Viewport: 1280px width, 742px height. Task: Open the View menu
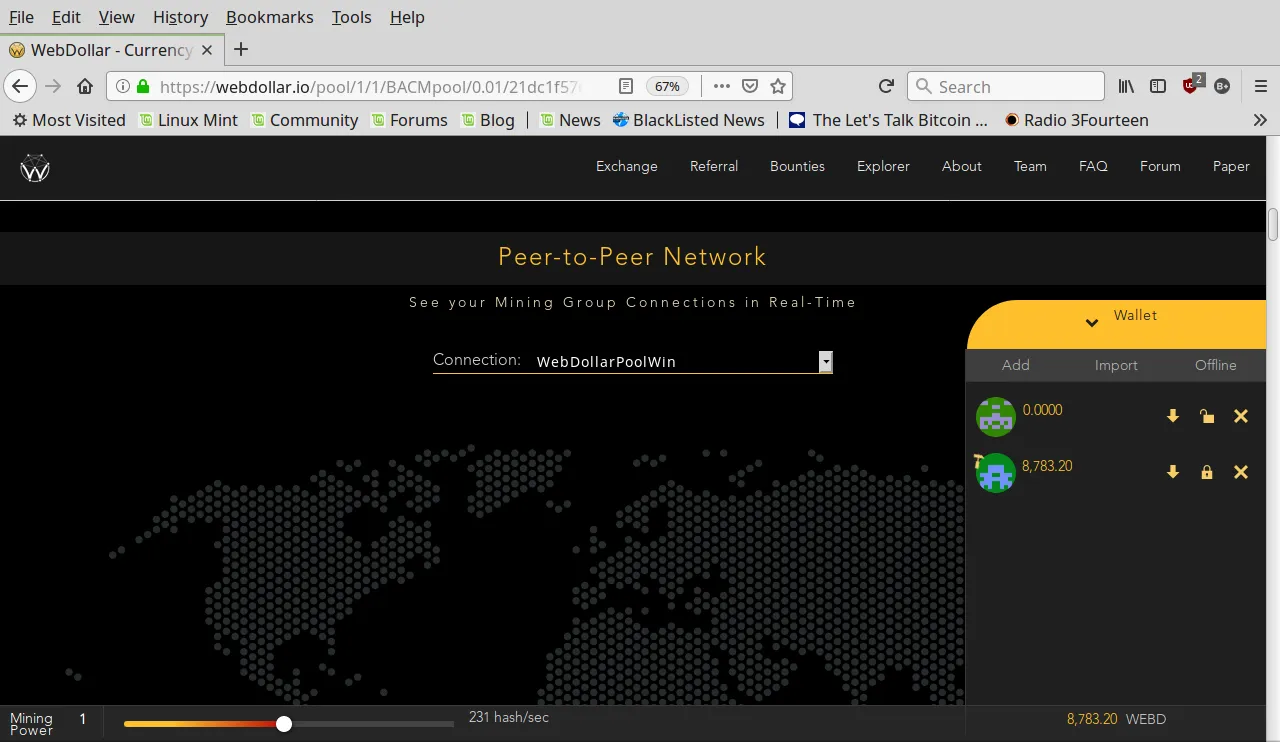point(117,17)
